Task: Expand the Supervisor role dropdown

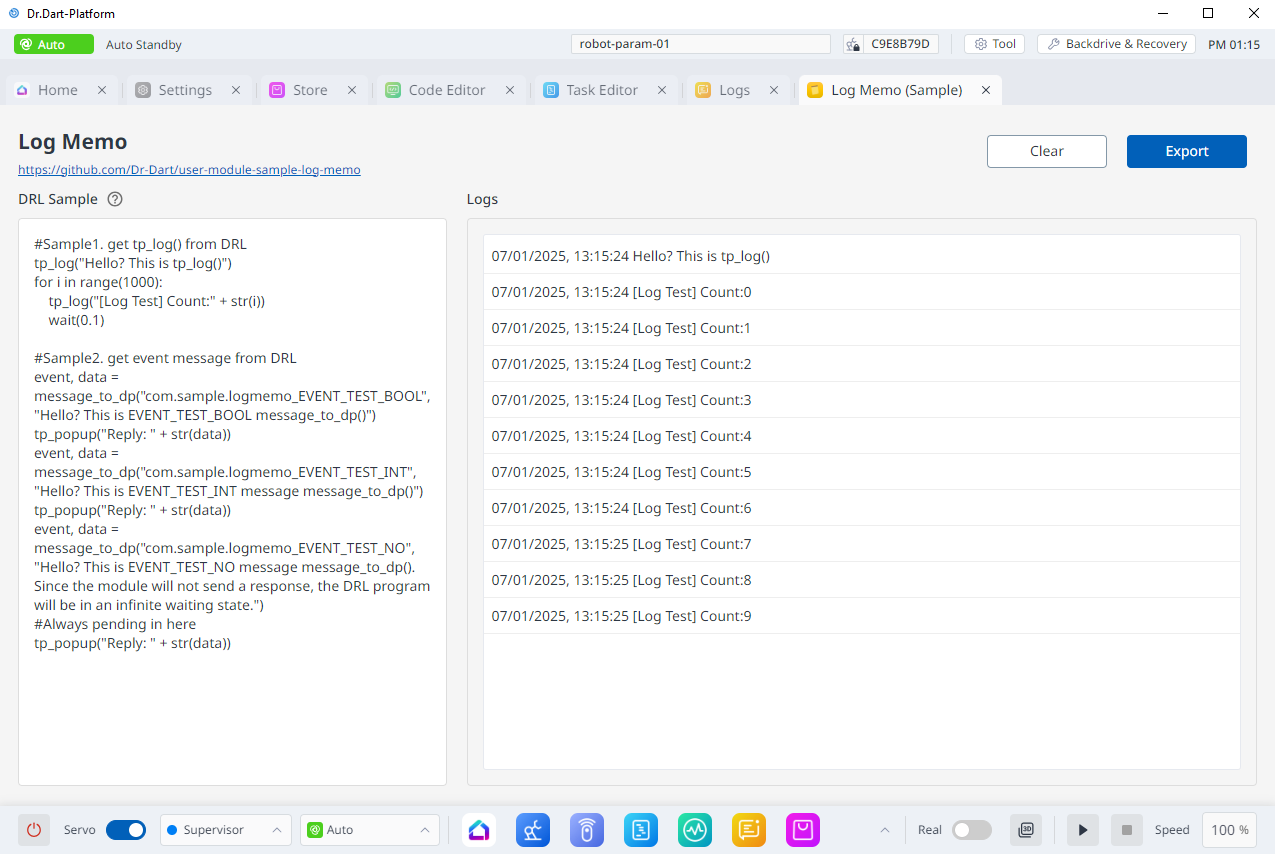Action: pyautogui.click(x=226, y=830)
